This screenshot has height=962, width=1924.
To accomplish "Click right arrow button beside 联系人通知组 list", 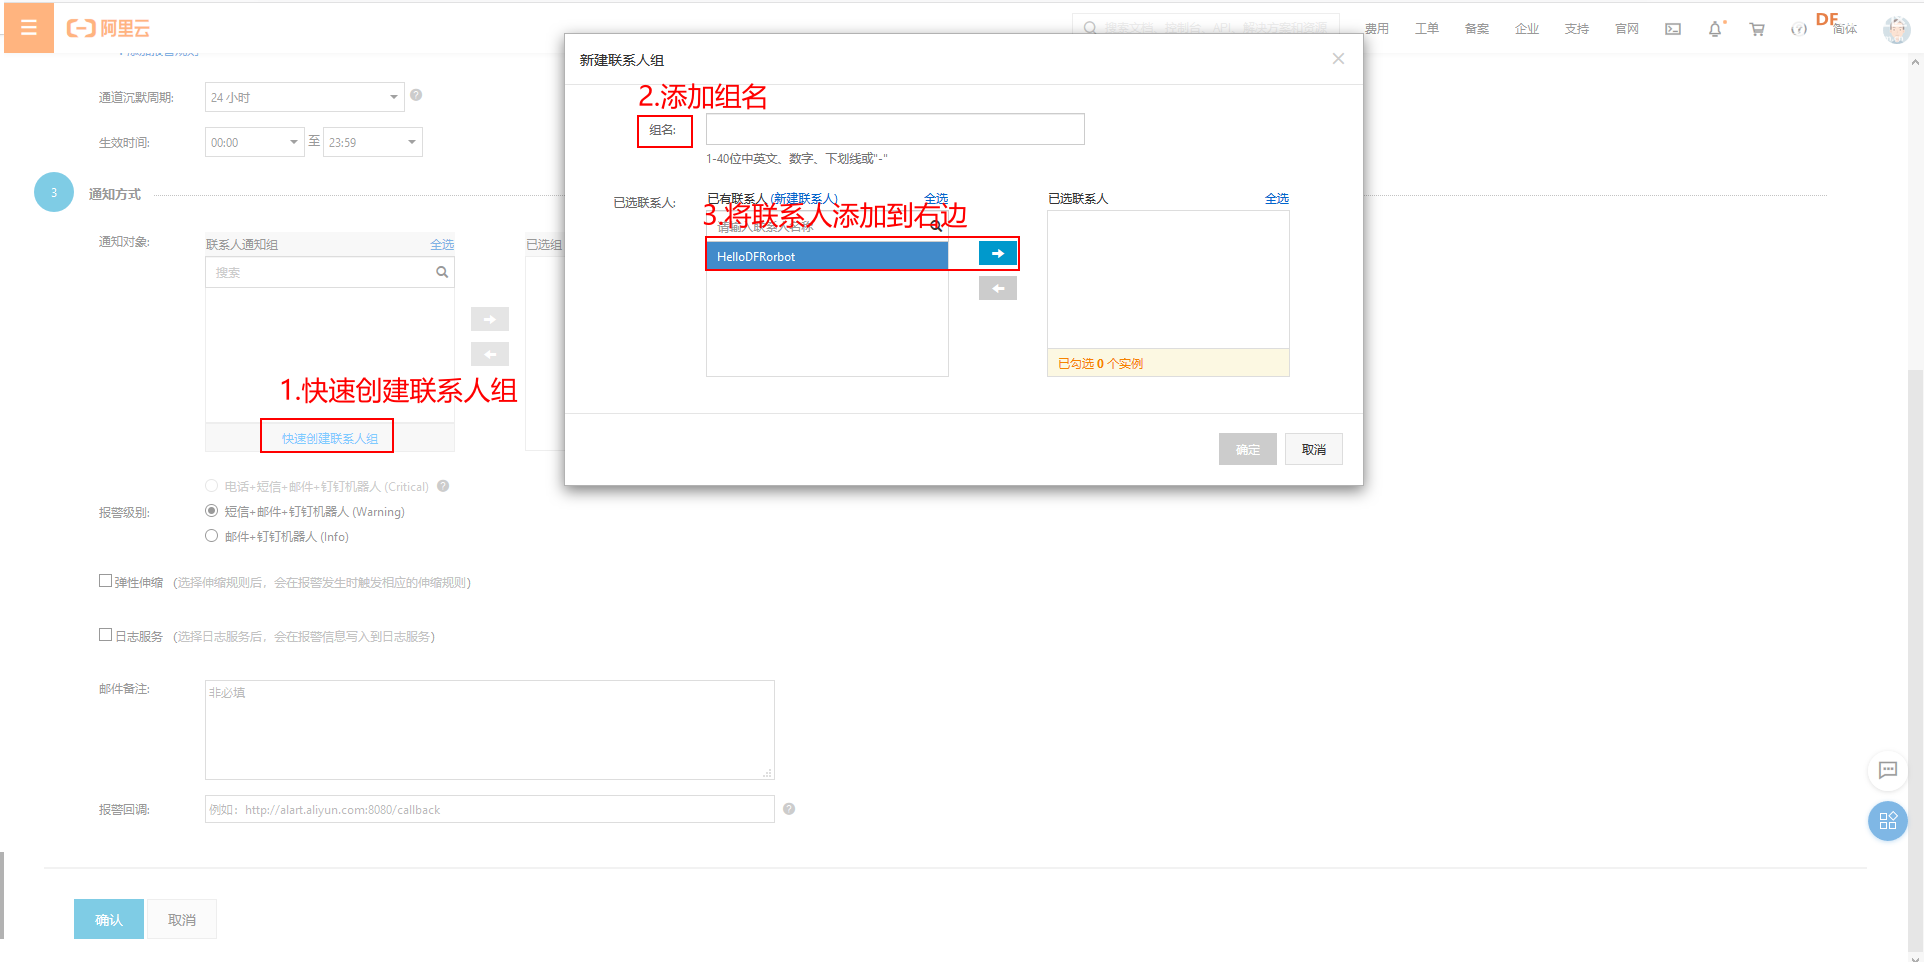I will click(x=490, y=319).
